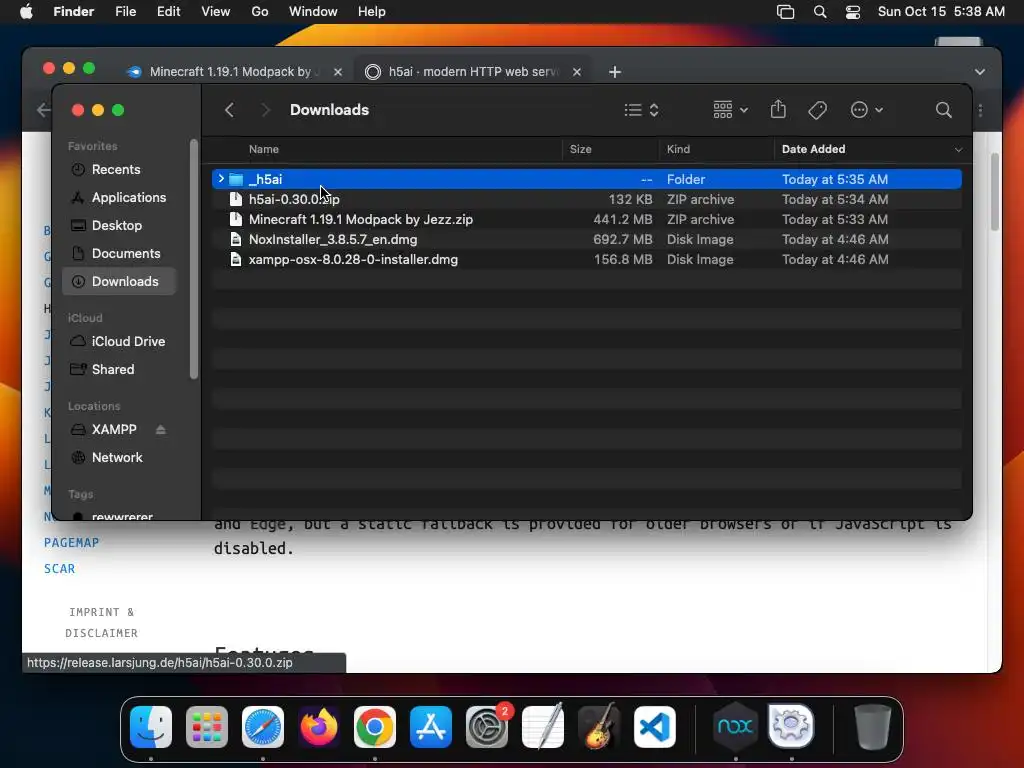This screenshot has height=768, width=1024.
Task: Open TextEdit from the Dock
Action: pos(543,727)
